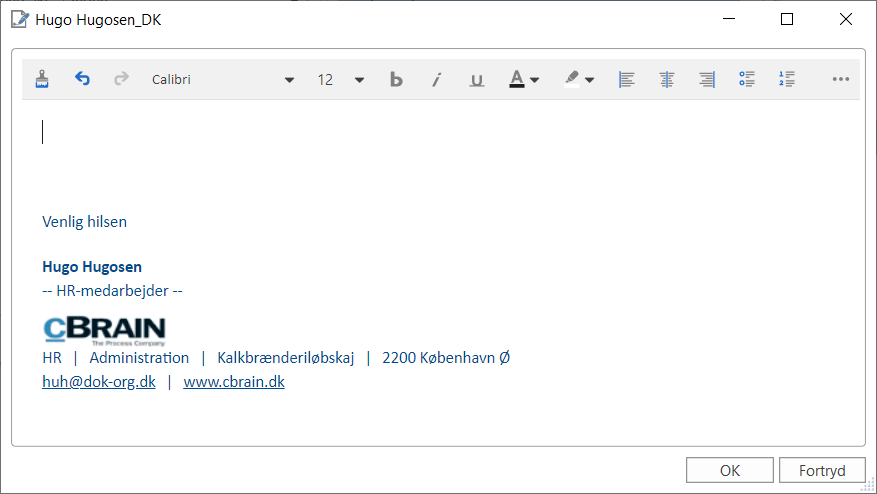The width and height of the screenshot is (877, 494).
Task: Click the redo arrow icon
Action: click(121, 79)
